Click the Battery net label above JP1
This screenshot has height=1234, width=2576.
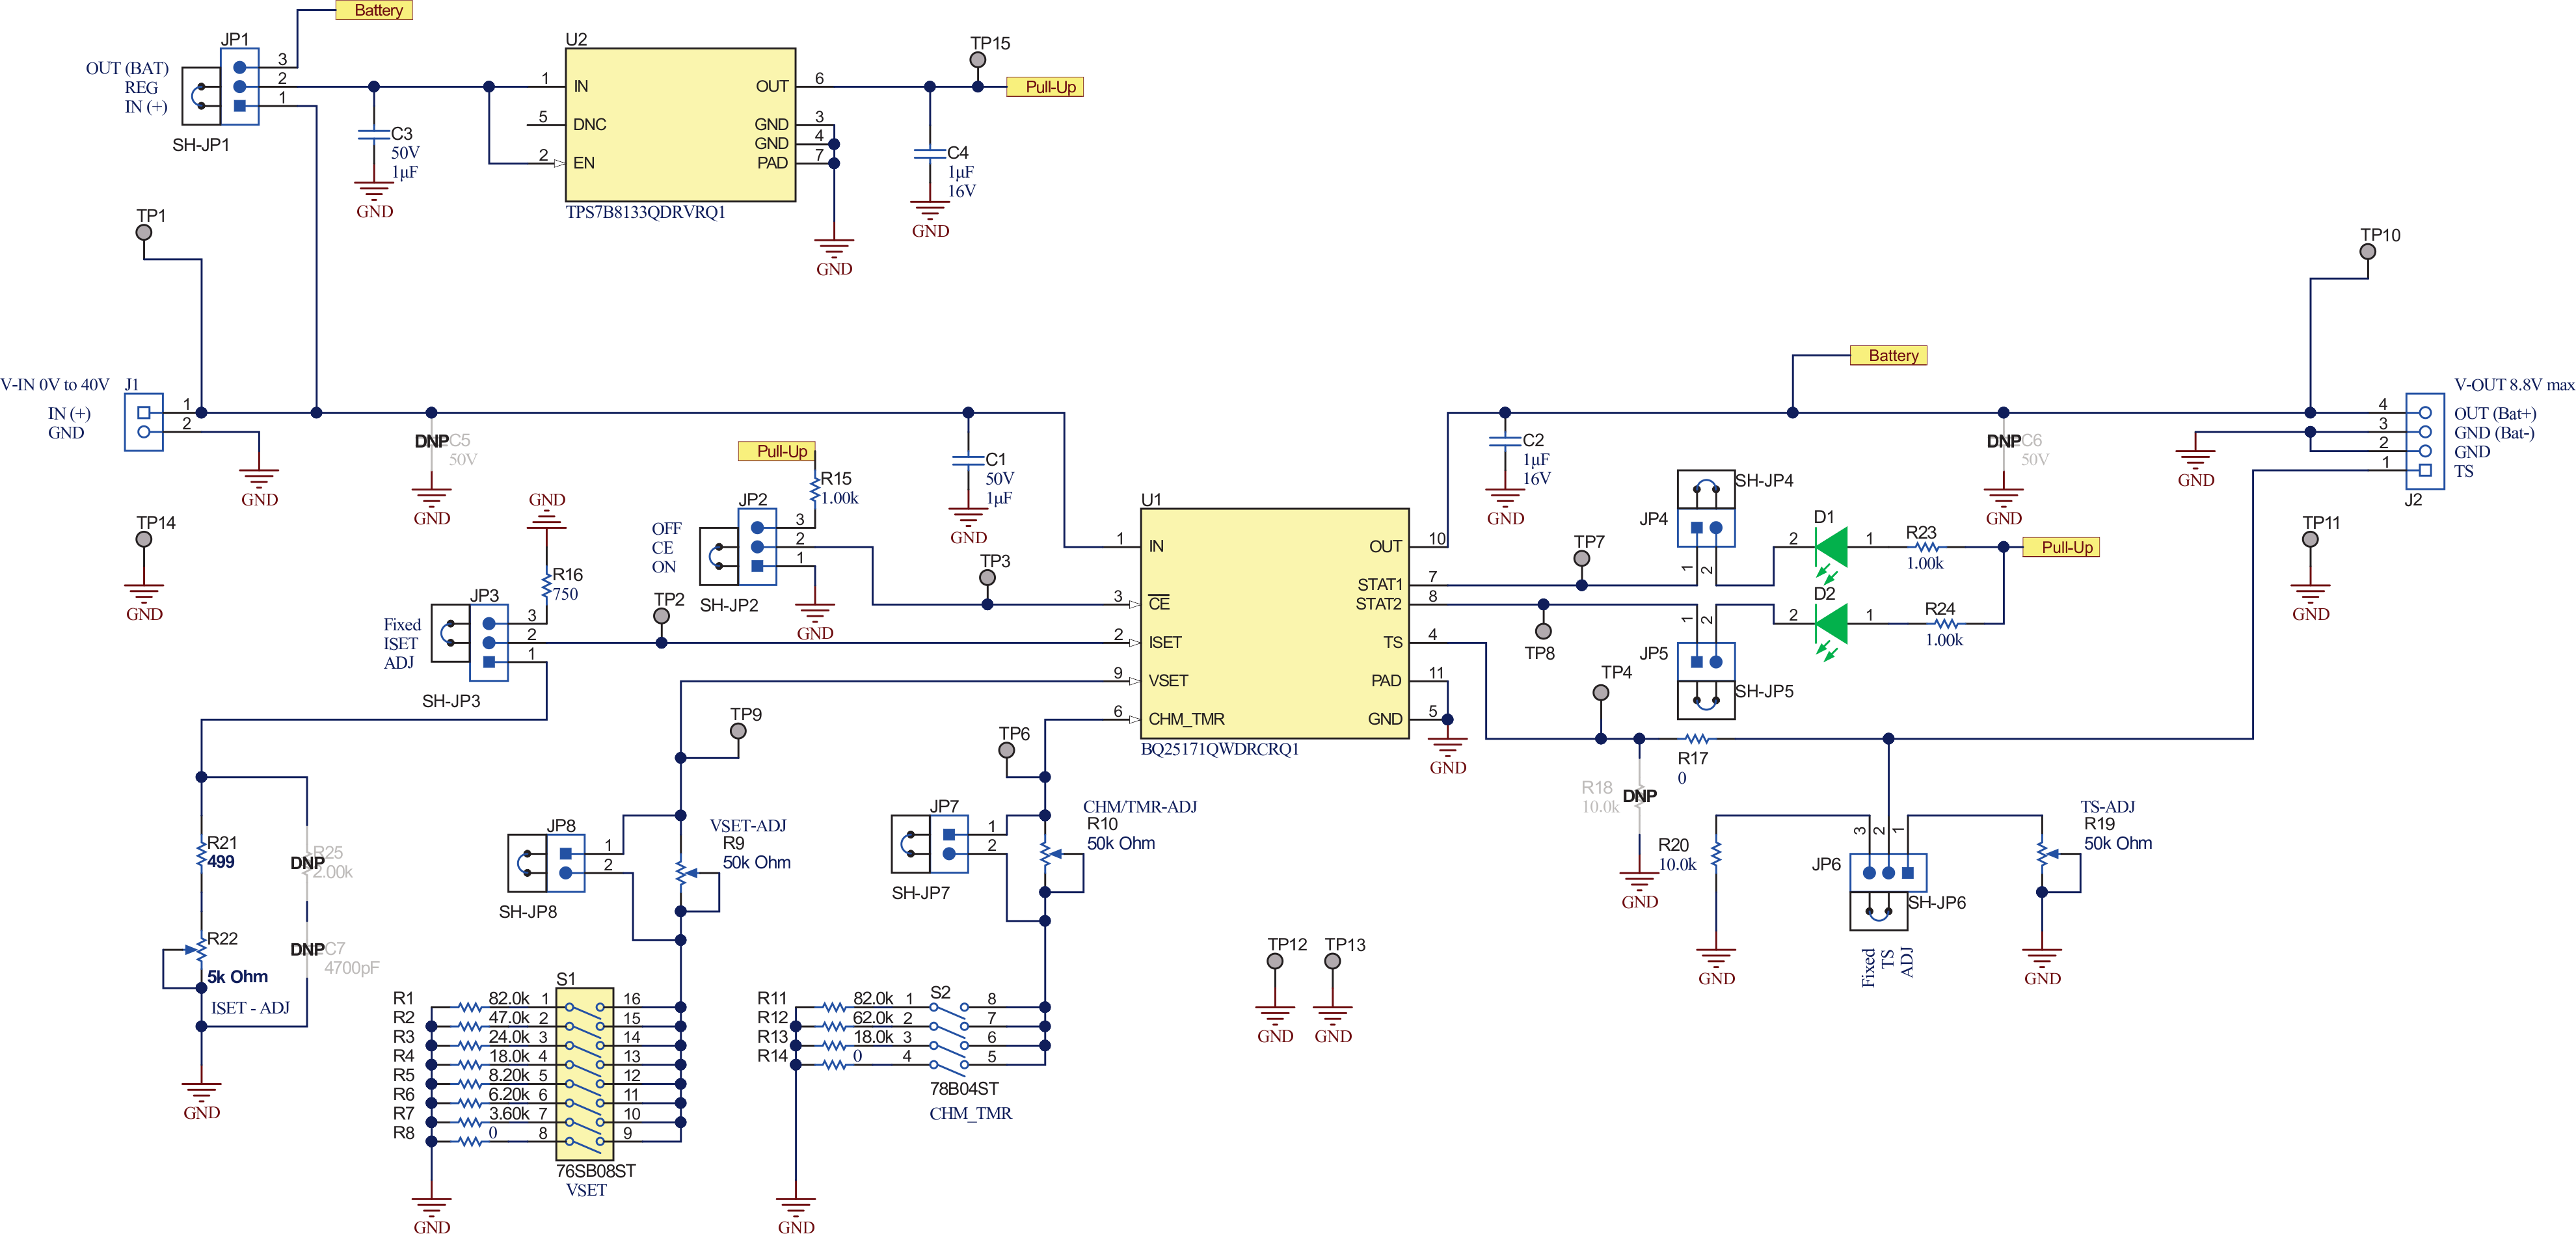(374, 10)
